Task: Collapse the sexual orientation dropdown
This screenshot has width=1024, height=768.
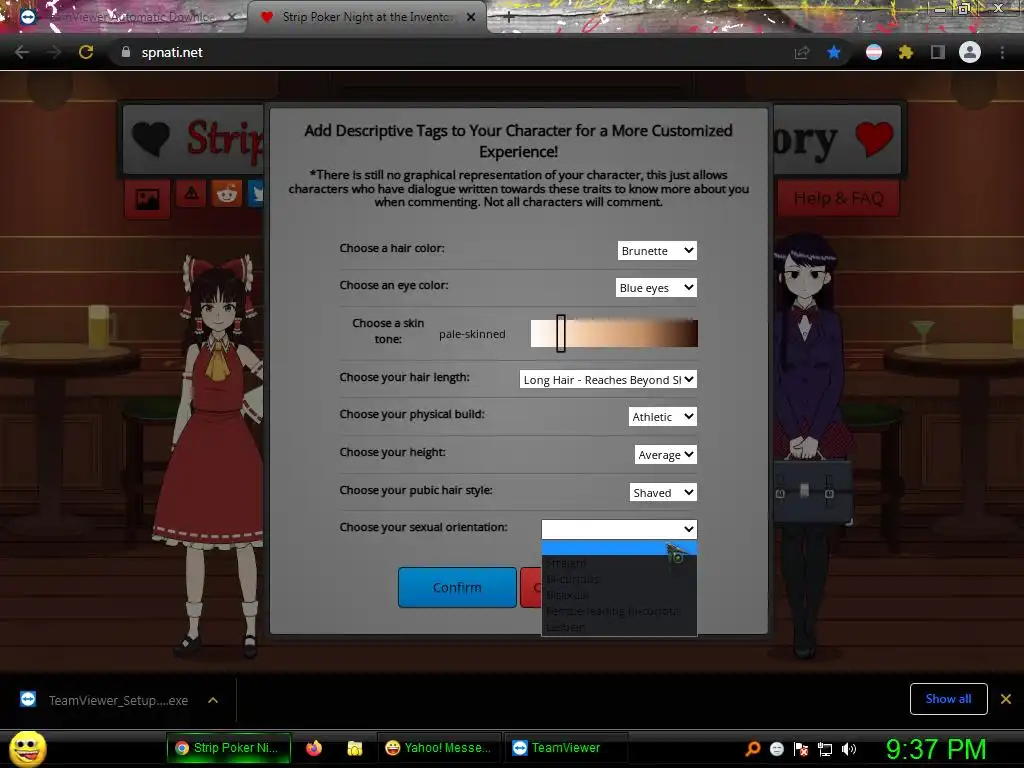Action: tap(619, 529)
